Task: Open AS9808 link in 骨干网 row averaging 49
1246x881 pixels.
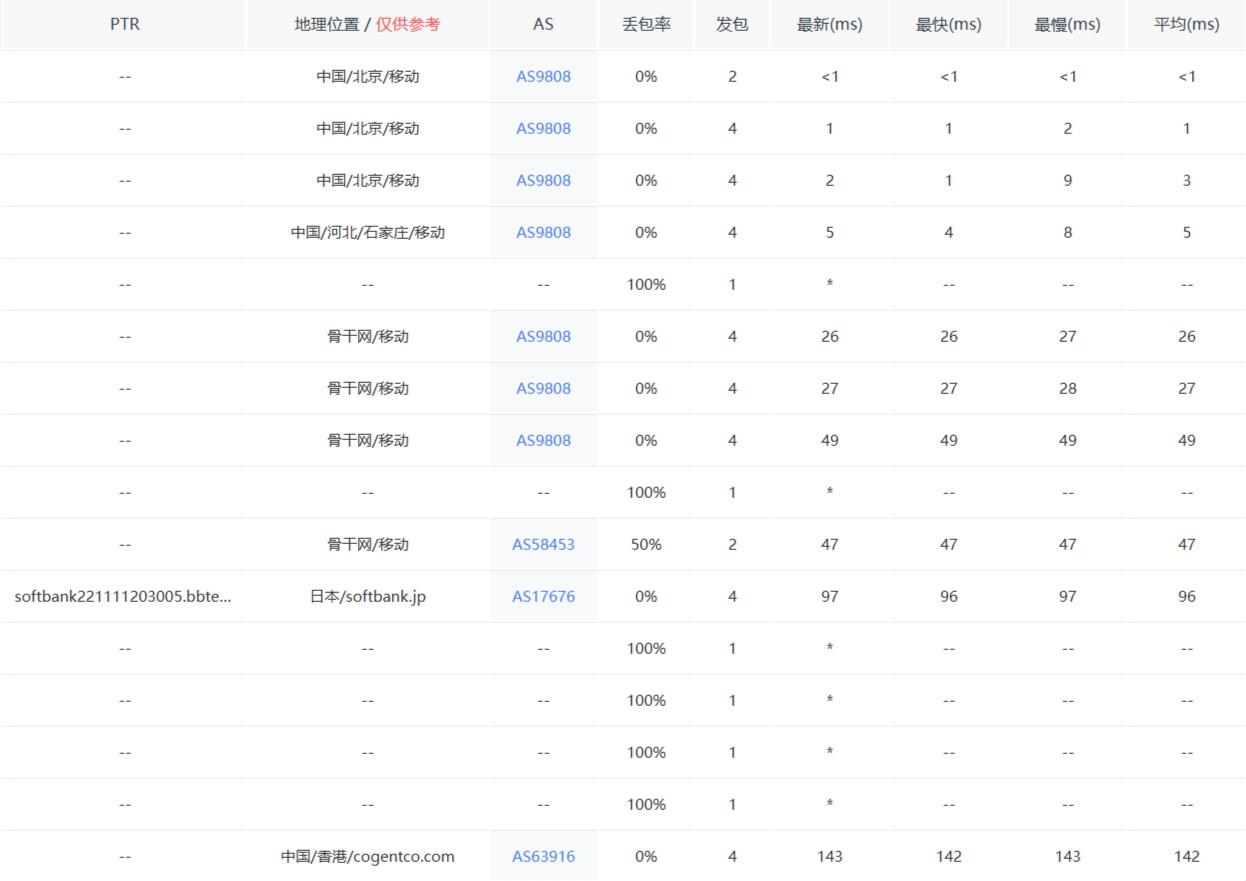Action: pyautogui.click(x=543, y=440)
